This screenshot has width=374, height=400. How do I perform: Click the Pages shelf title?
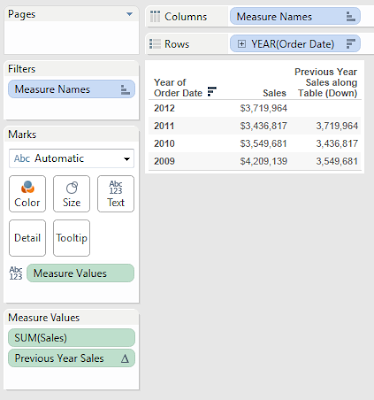pyautogui.click(x=22, y=14)
